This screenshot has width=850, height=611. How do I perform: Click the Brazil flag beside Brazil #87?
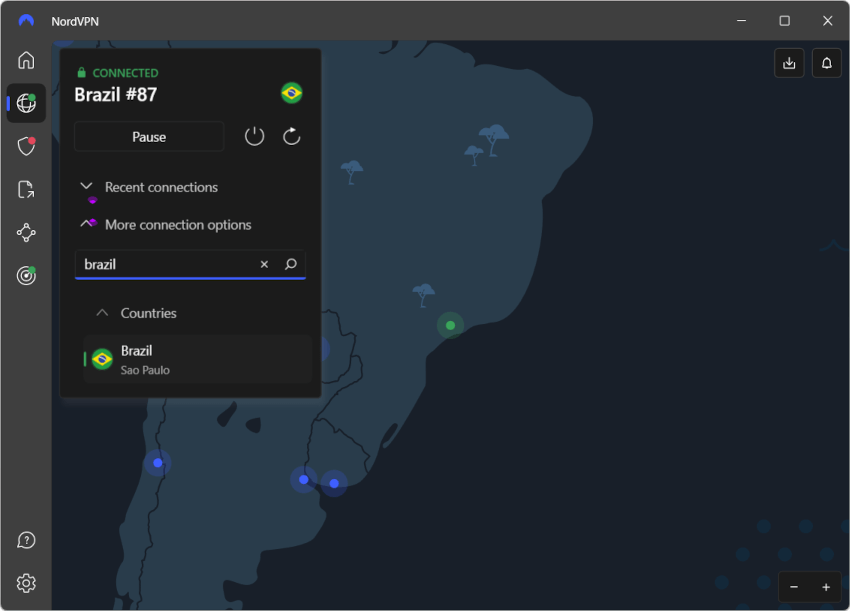pyautogui.click(x=292, y=93)
